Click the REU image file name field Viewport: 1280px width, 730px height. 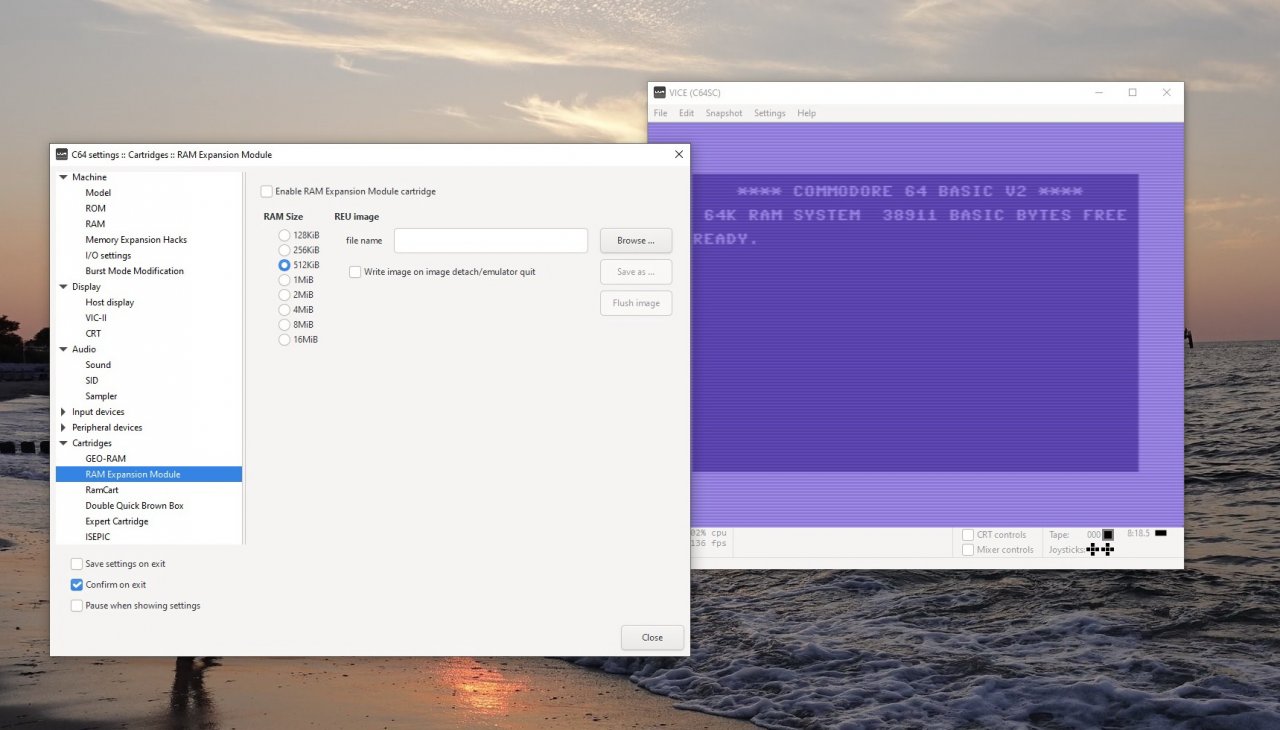click(491, 241)
